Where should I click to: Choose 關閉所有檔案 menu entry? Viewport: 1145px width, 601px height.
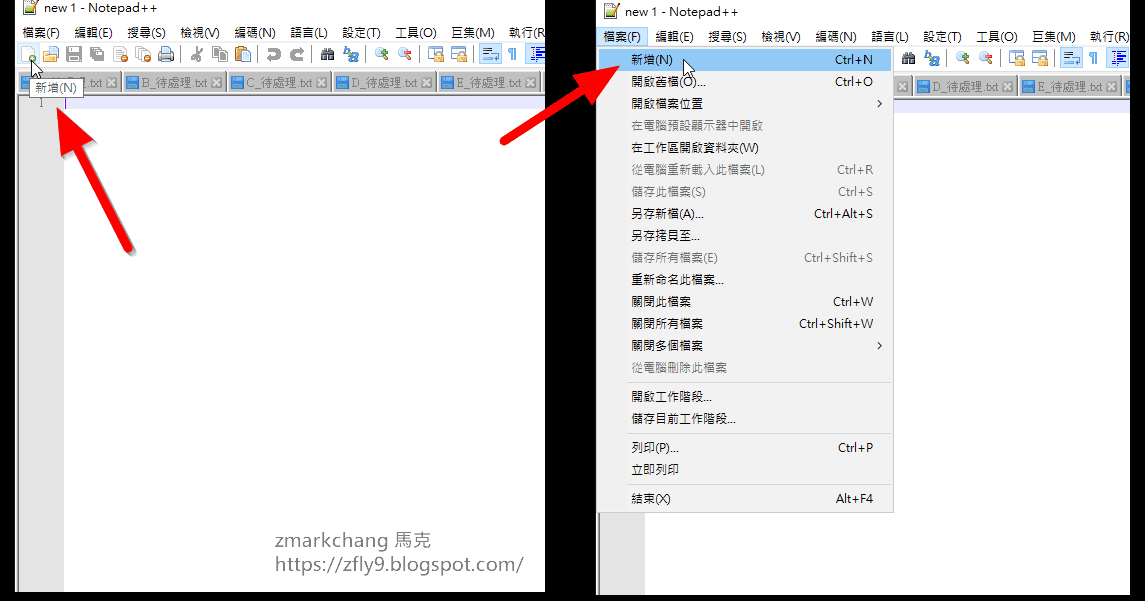pyautogui.click(x=745, y=324)
